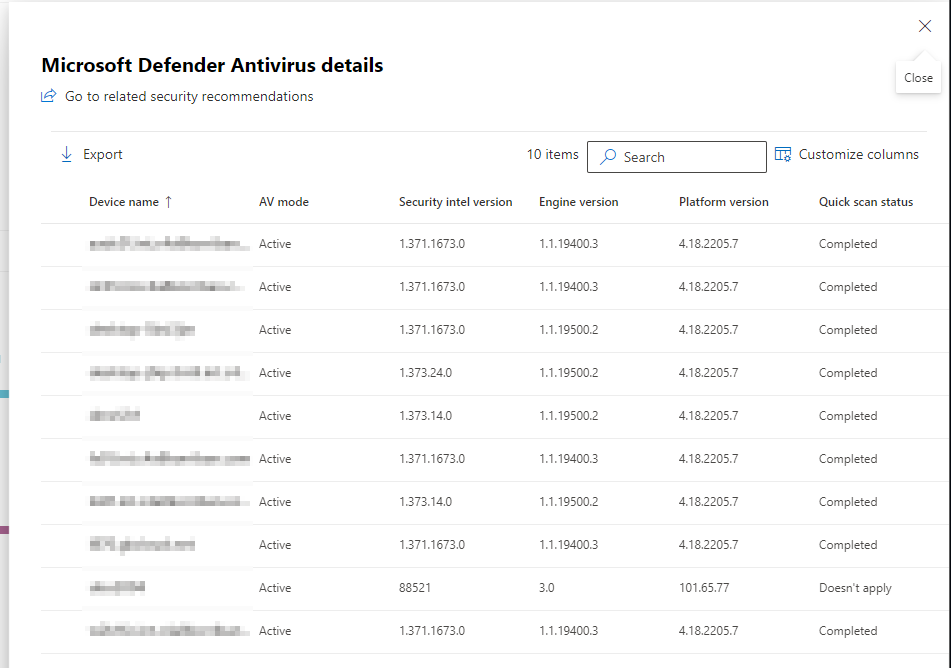Select security intel version 88521
Screen dimensions: 951x668
(x=415, y=588)
